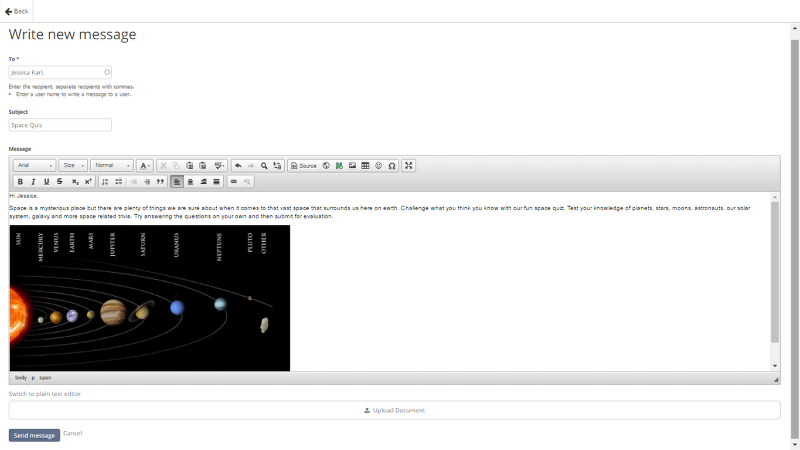Viewport: 800px width, 450px height.
Task: Switch to plain text editor
Action: [x=45, y=394]
